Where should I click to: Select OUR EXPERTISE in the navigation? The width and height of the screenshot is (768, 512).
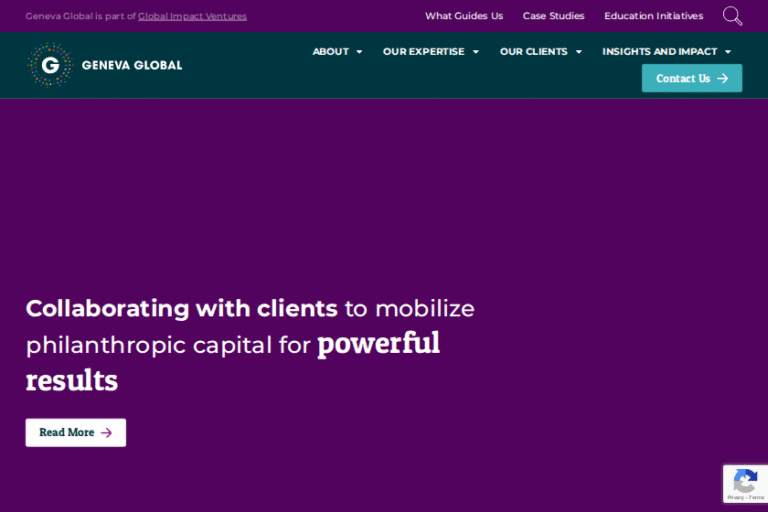click(423, 51)
